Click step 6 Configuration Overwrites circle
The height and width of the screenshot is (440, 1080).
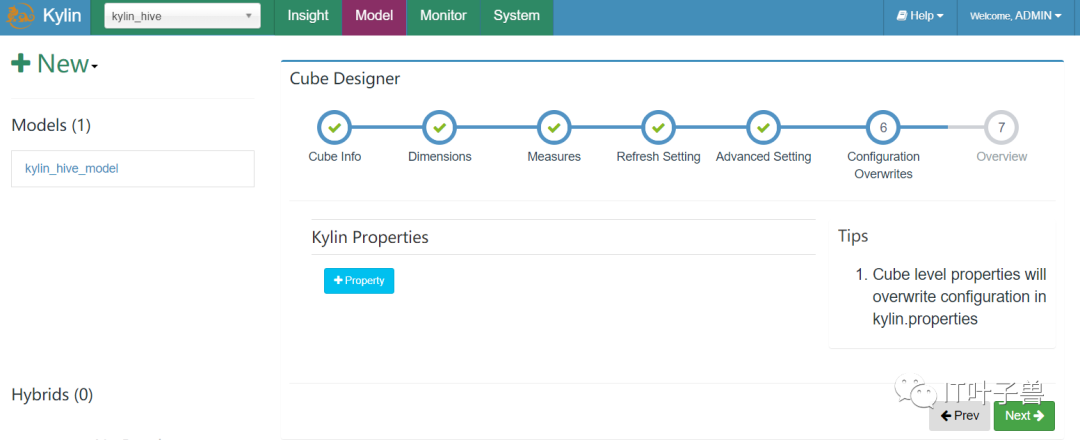tap(883, 127)
